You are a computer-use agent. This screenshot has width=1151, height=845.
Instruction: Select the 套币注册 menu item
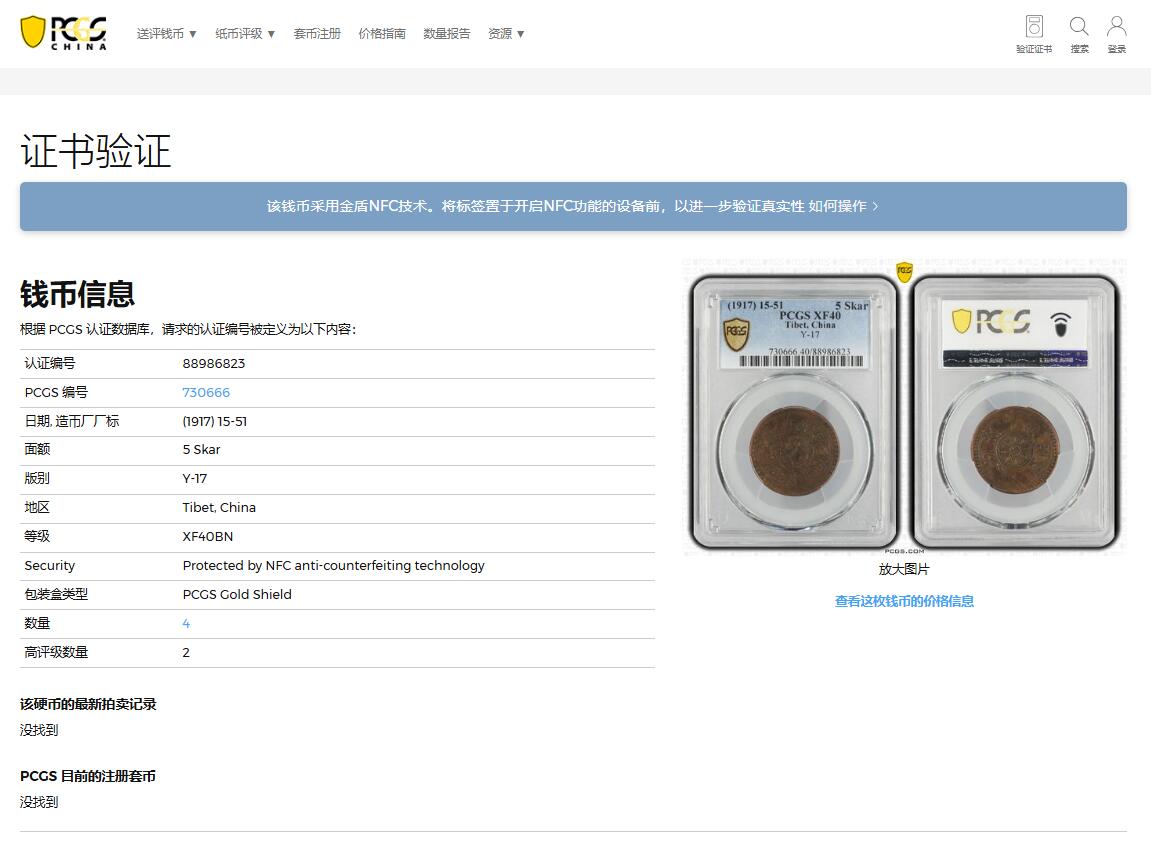click(317, 32)
